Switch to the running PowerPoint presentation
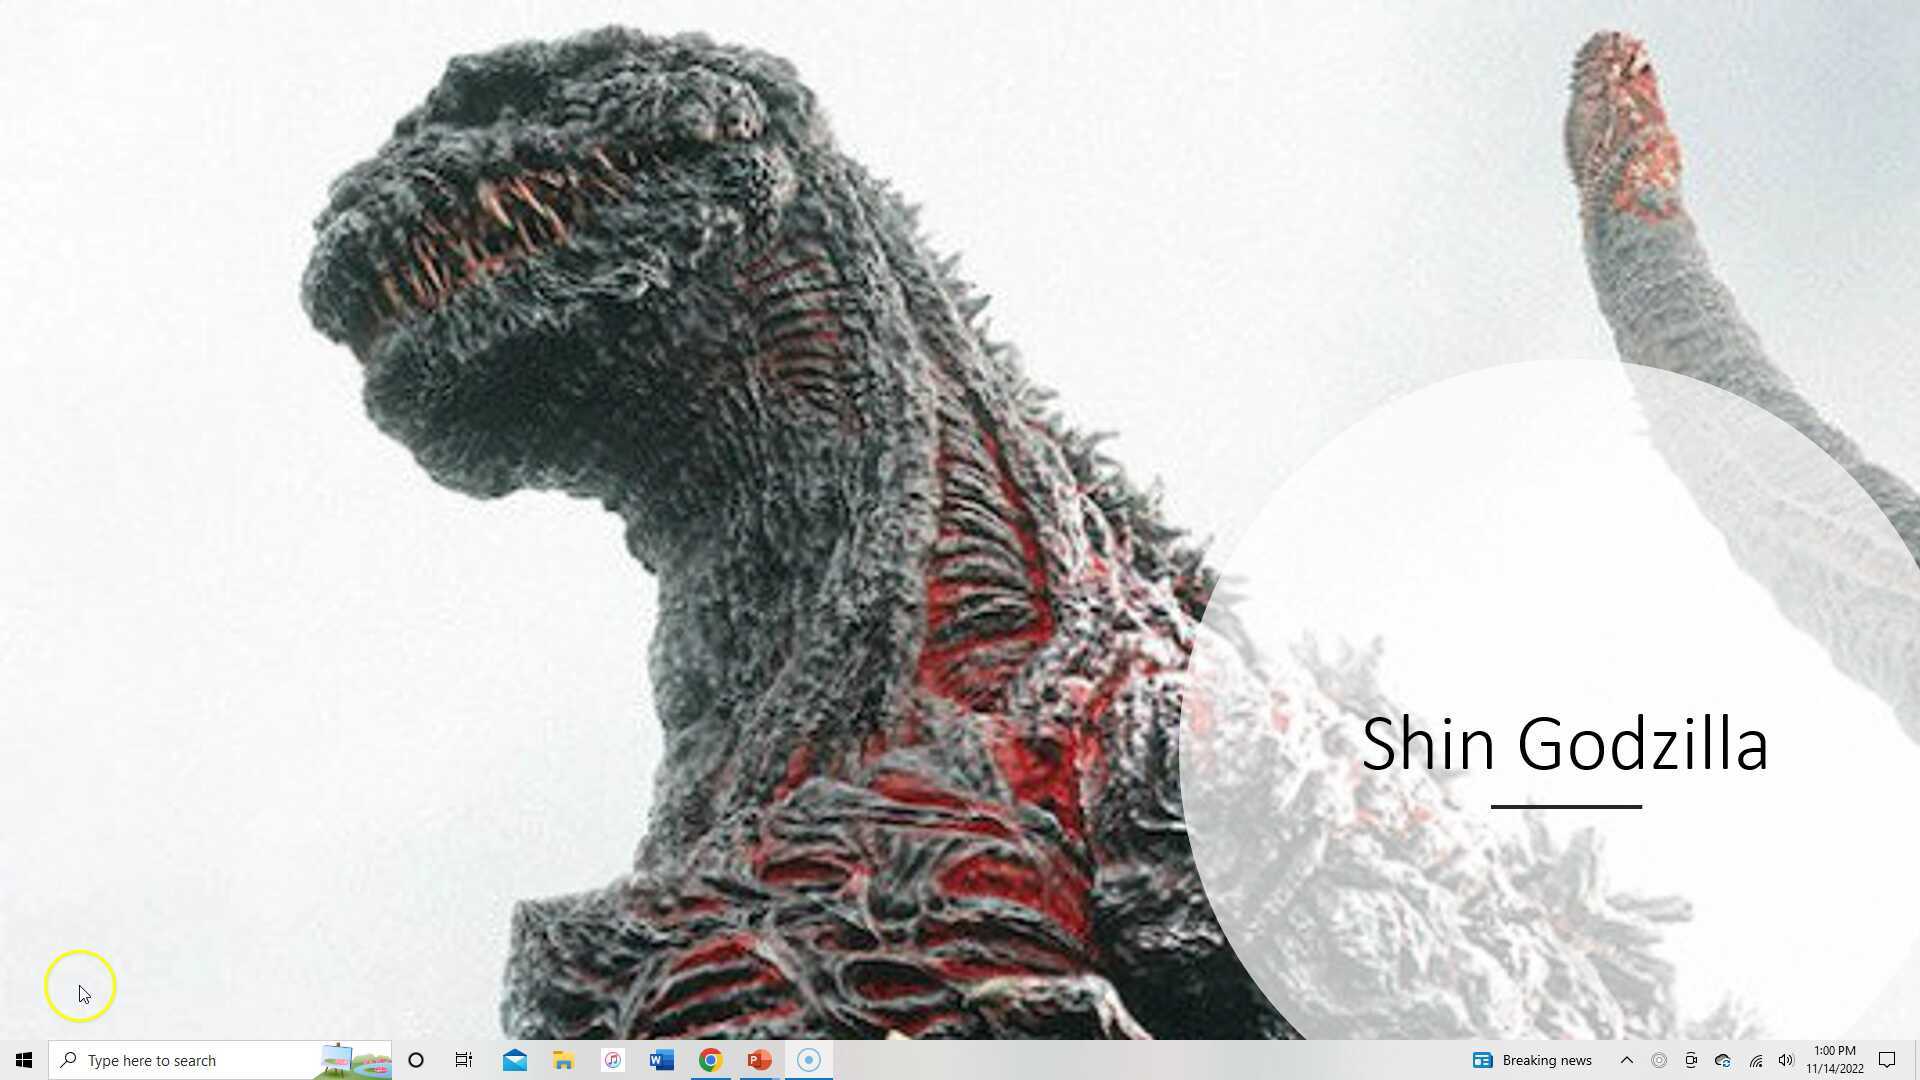The image size is (1920, 1080). point(759,1060)
